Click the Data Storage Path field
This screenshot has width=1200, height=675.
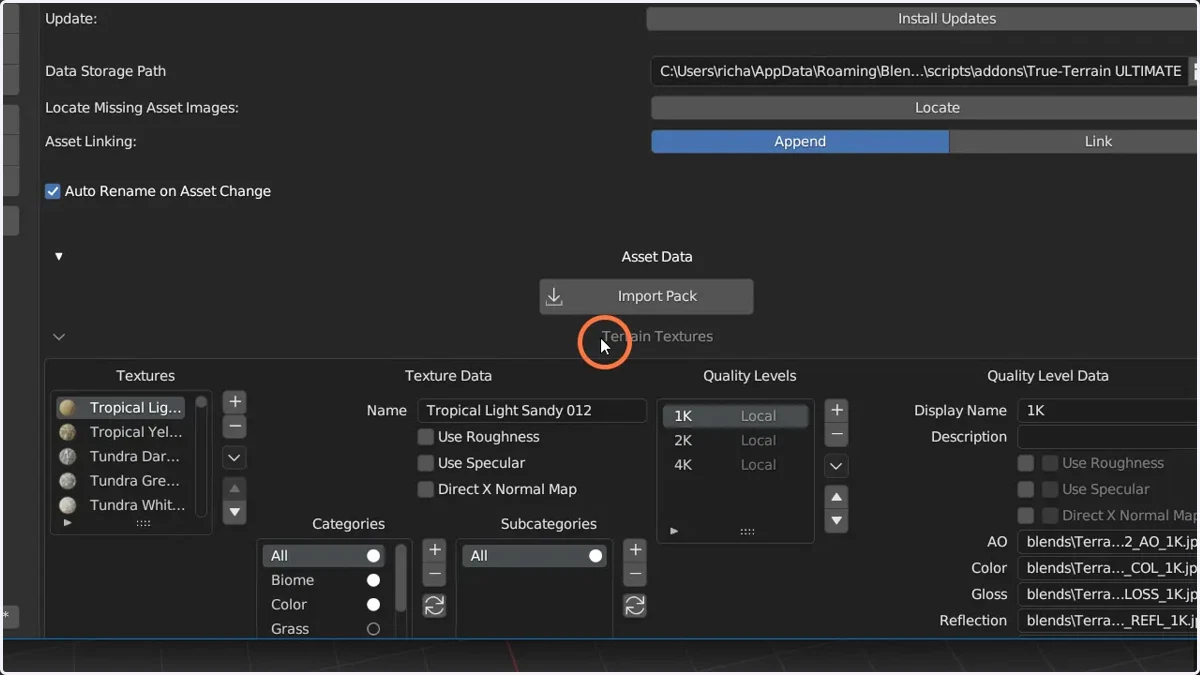point(918,71)
